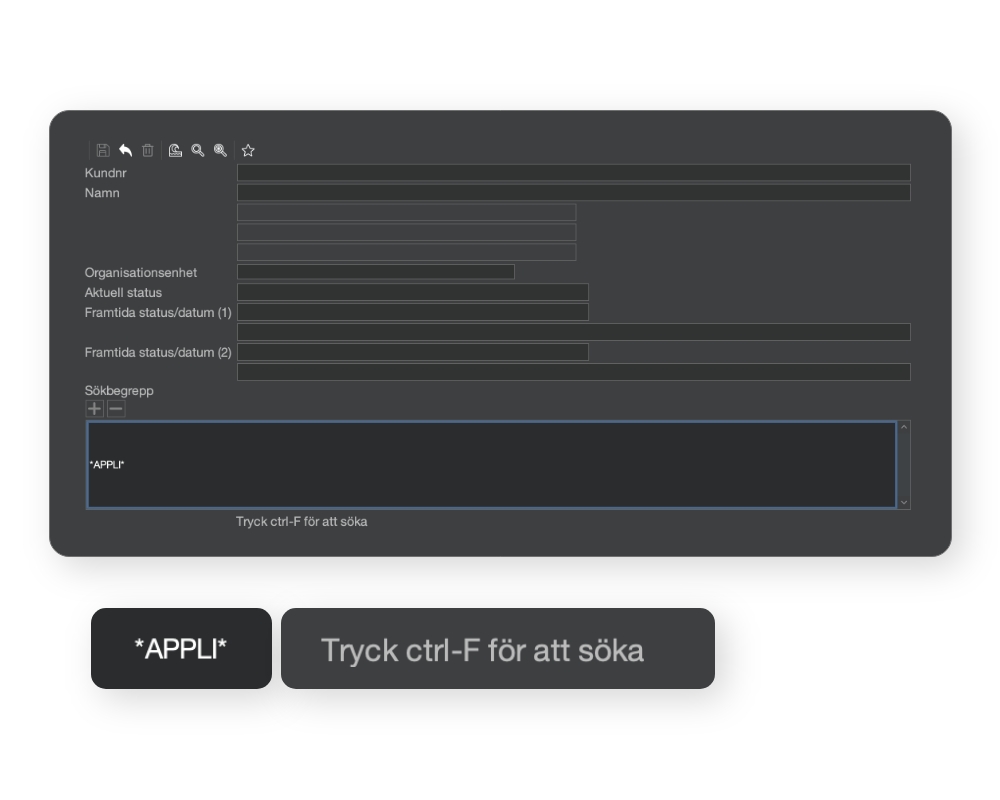
Task: Click the magnifier with filled lens icon
Action: pyautogui.click(x=220, y=151)
